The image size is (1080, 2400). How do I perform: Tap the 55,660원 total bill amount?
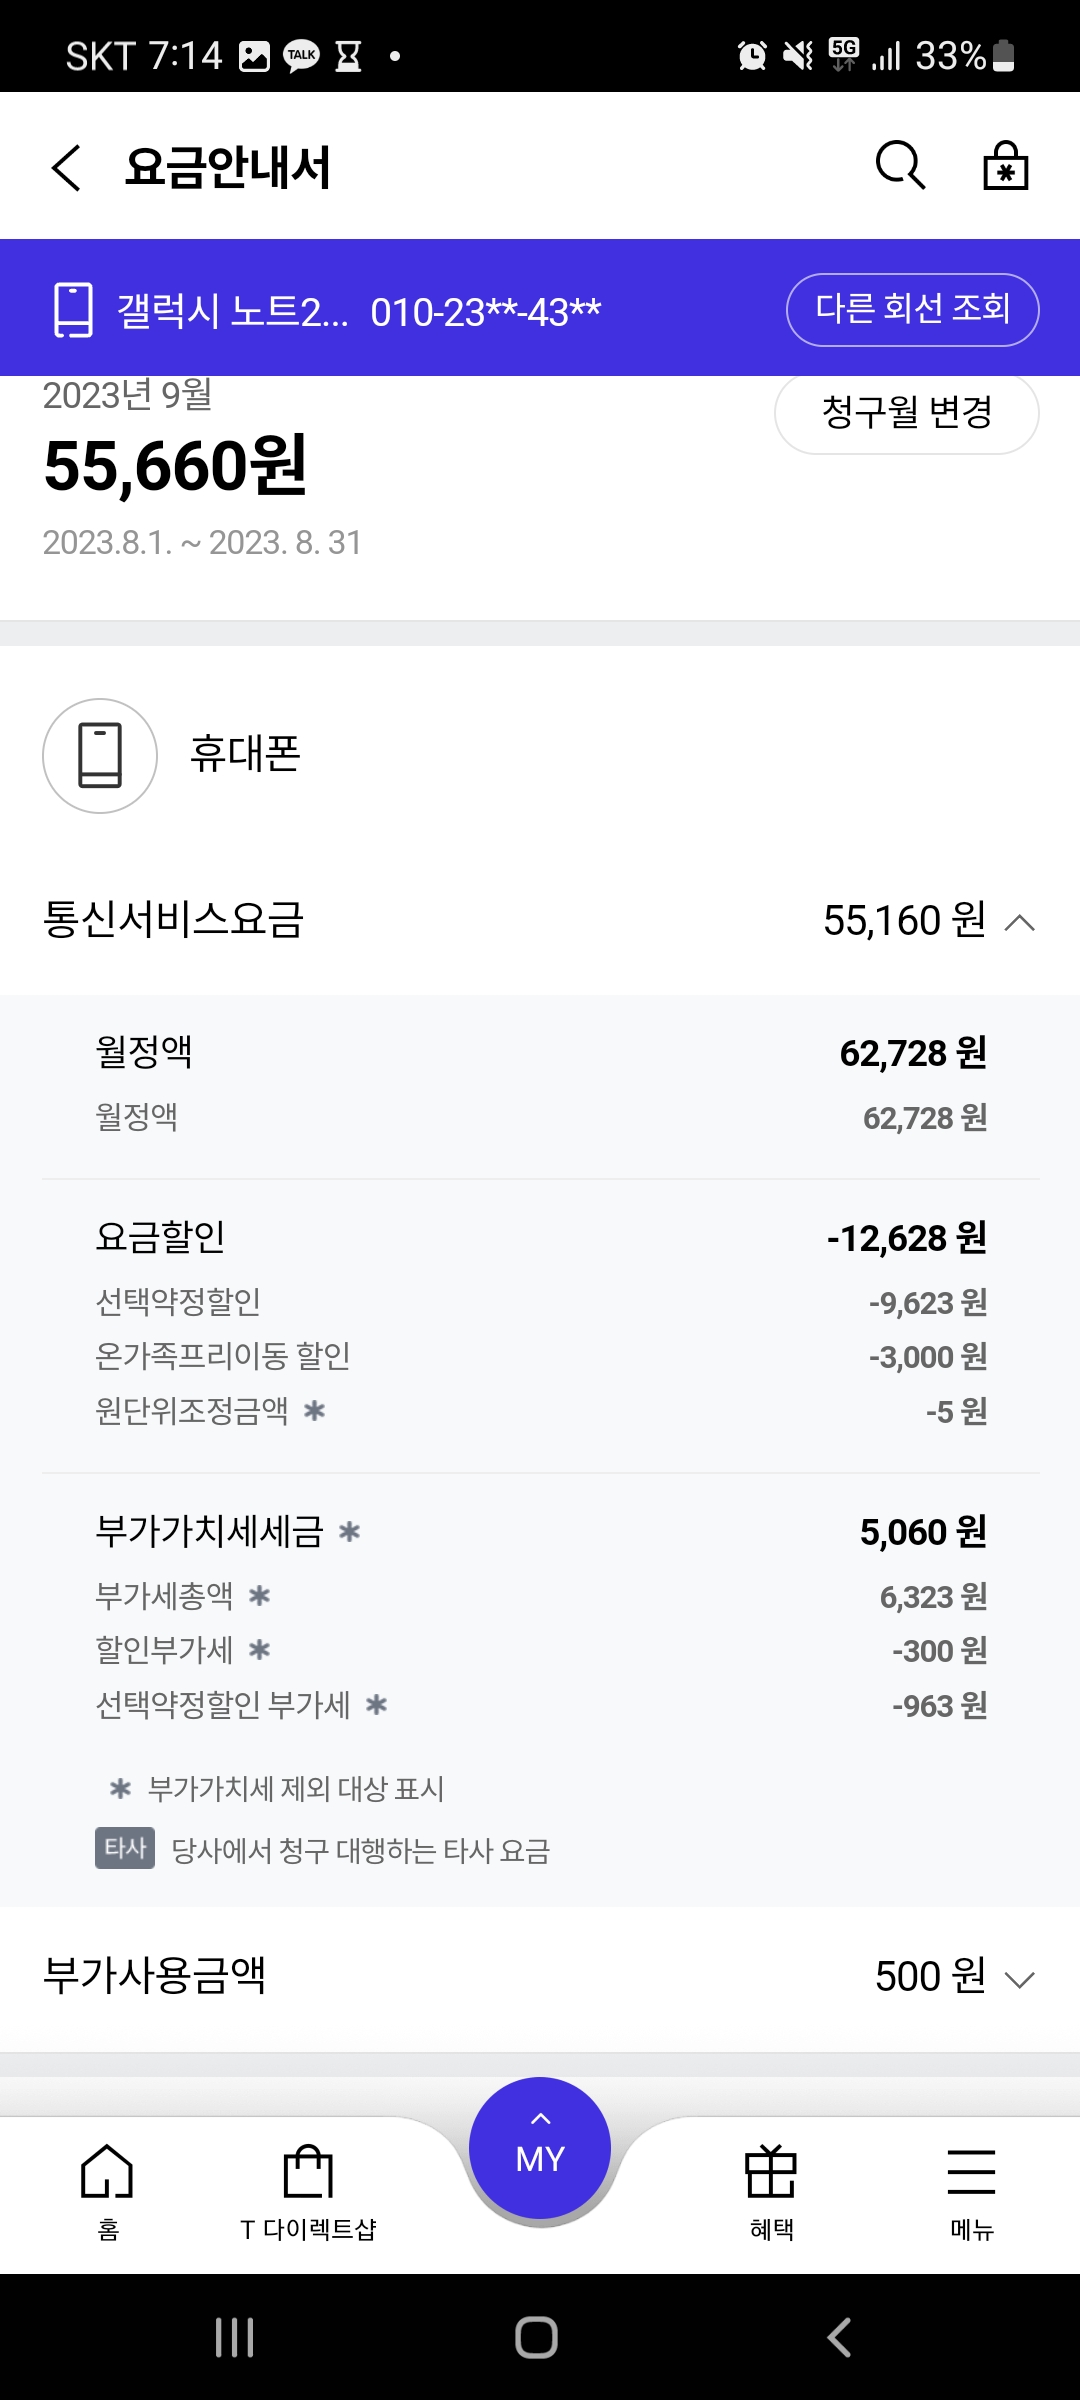tap(176, 466)
